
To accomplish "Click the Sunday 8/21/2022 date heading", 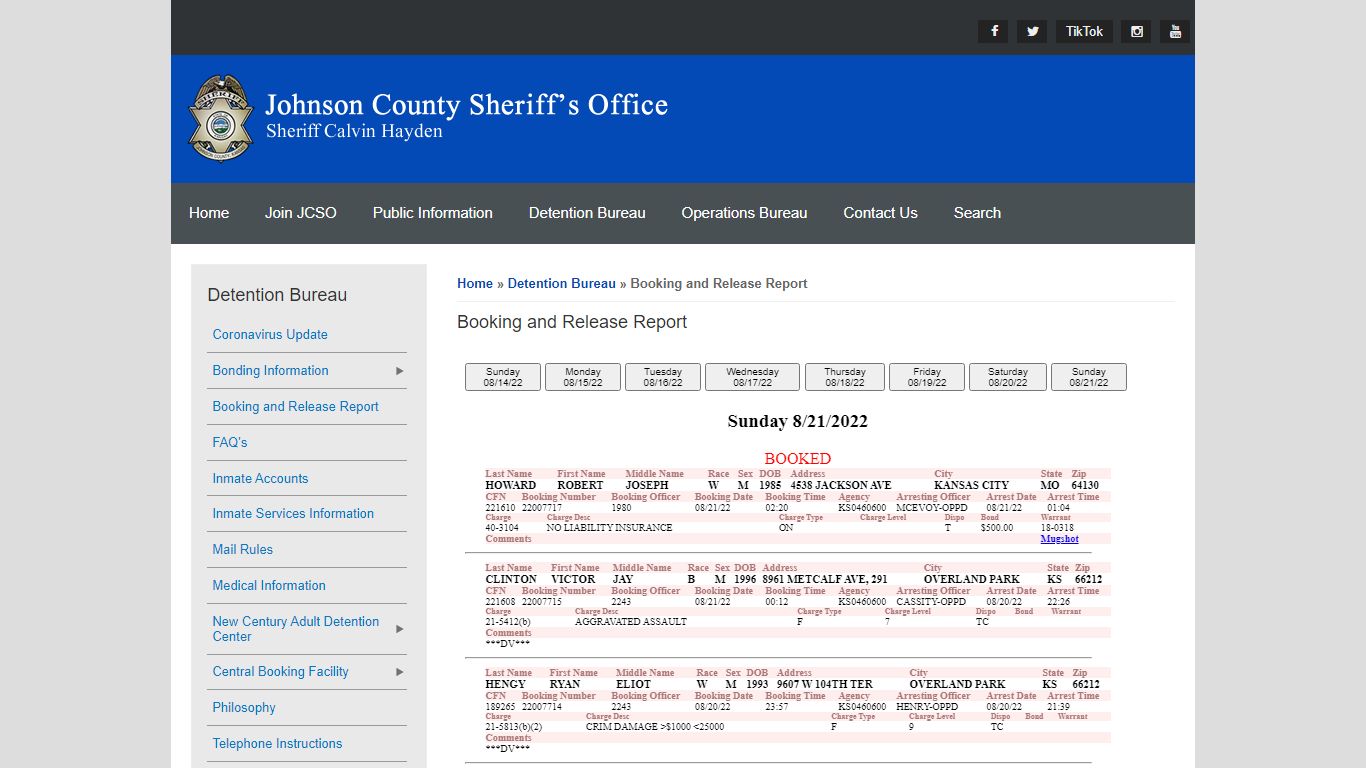I will (798, 421).
